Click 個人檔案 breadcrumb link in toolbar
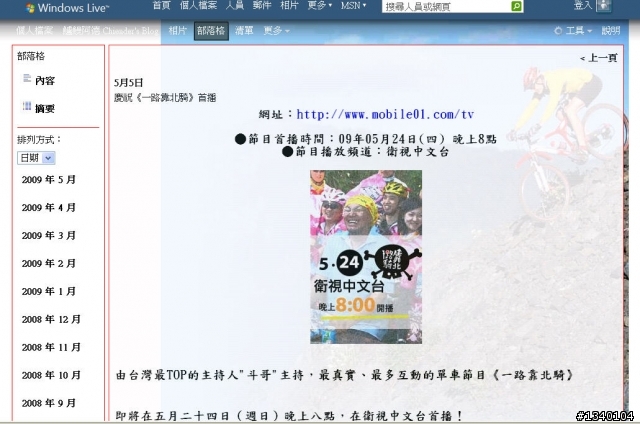The image size is (640, 424). pos(34,31)
